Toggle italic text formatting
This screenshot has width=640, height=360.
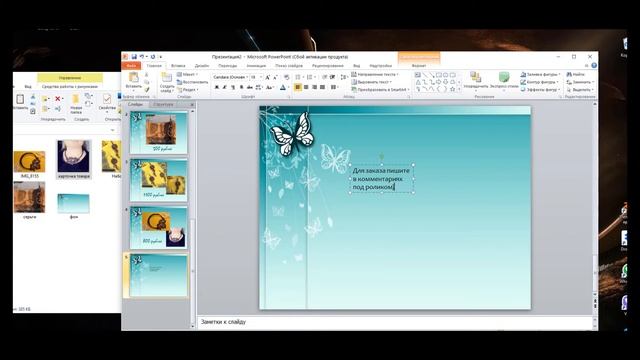click(224, 87)
